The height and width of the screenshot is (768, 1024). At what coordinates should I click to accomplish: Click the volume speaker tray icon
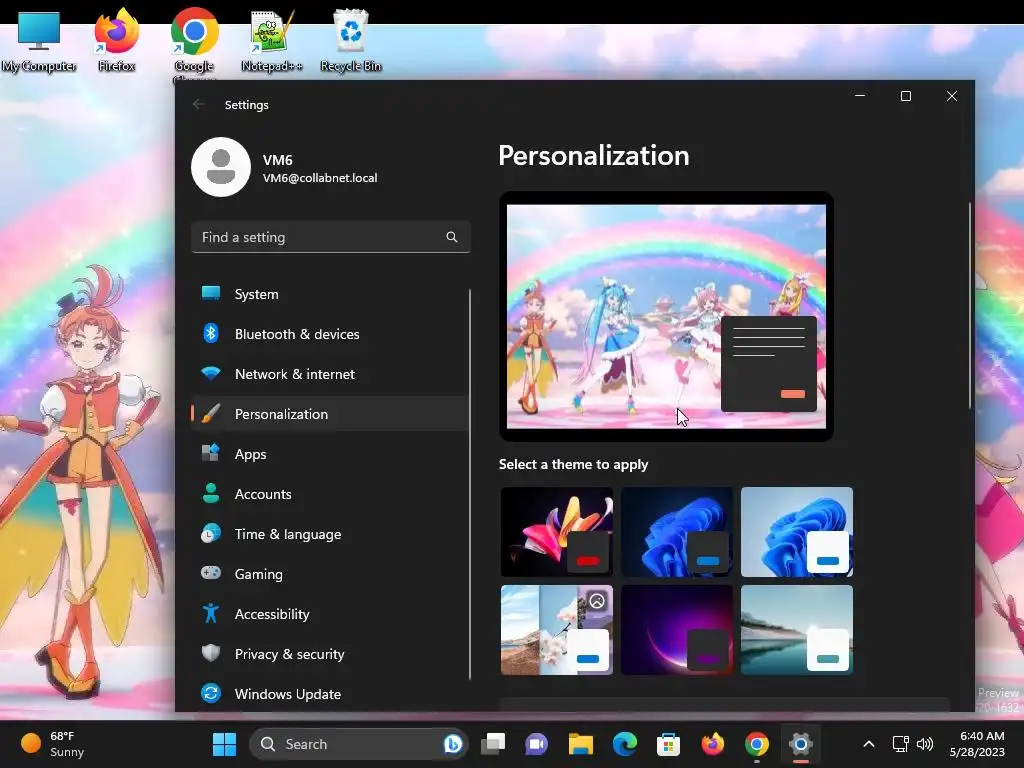click(925, 744)
